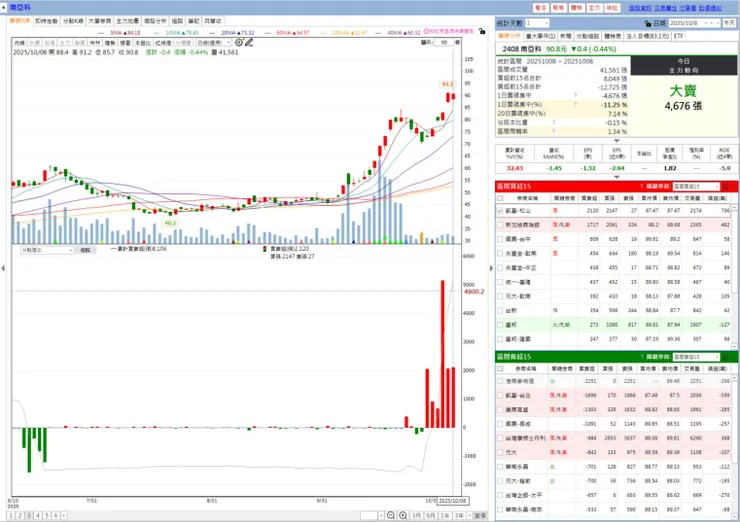The width and height of the screenshot is (740, 522).
Task: Switch to the 分點K線 tab
Action: [73, 21]
